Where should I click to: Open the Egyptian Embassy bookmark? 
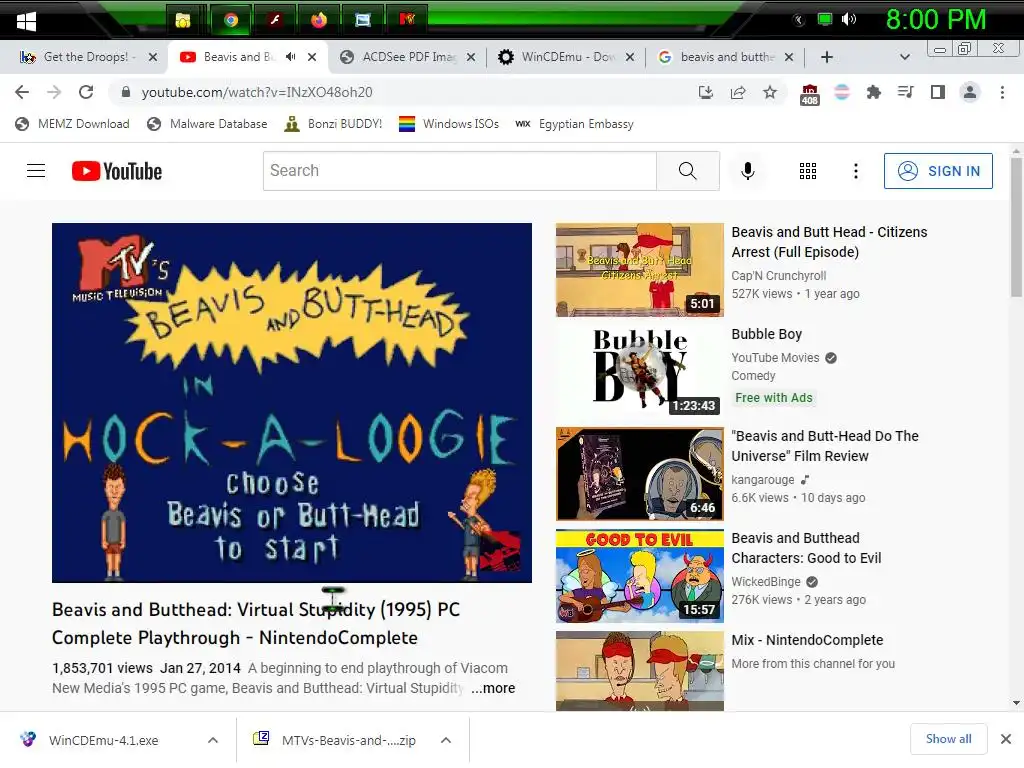point(575,124)
